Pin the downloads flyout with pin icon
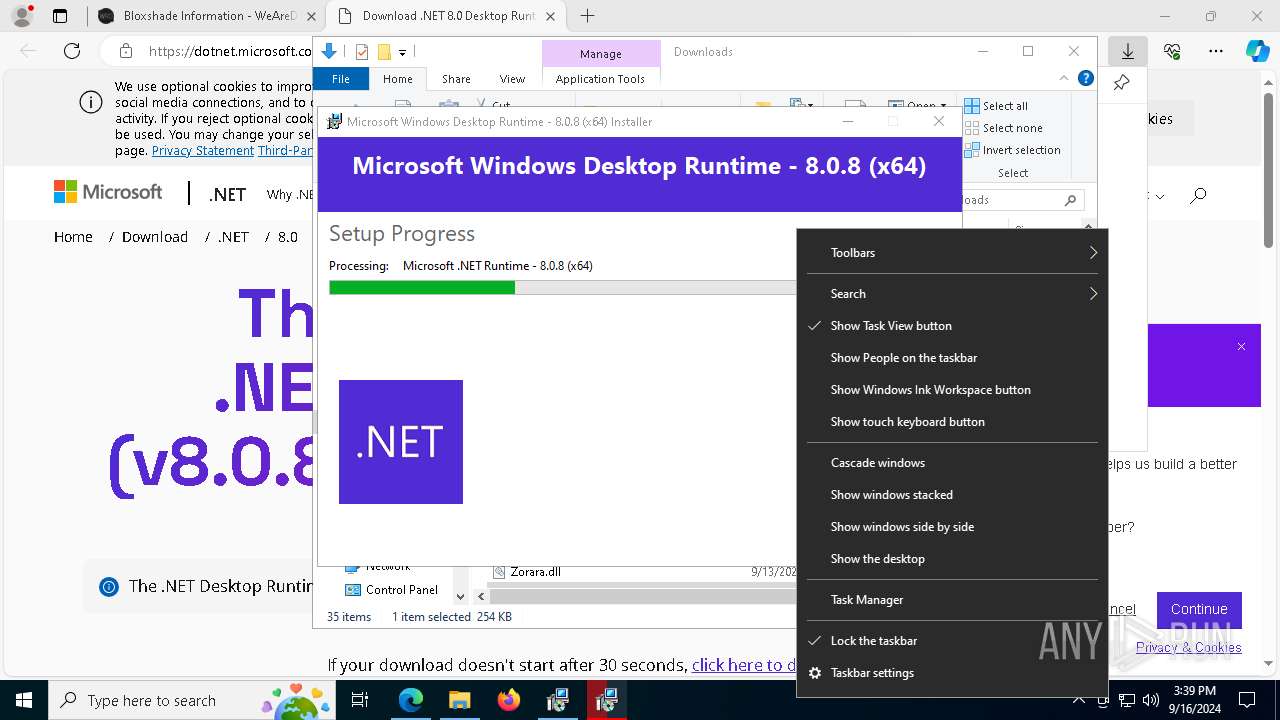 [x=1121, y=83]
